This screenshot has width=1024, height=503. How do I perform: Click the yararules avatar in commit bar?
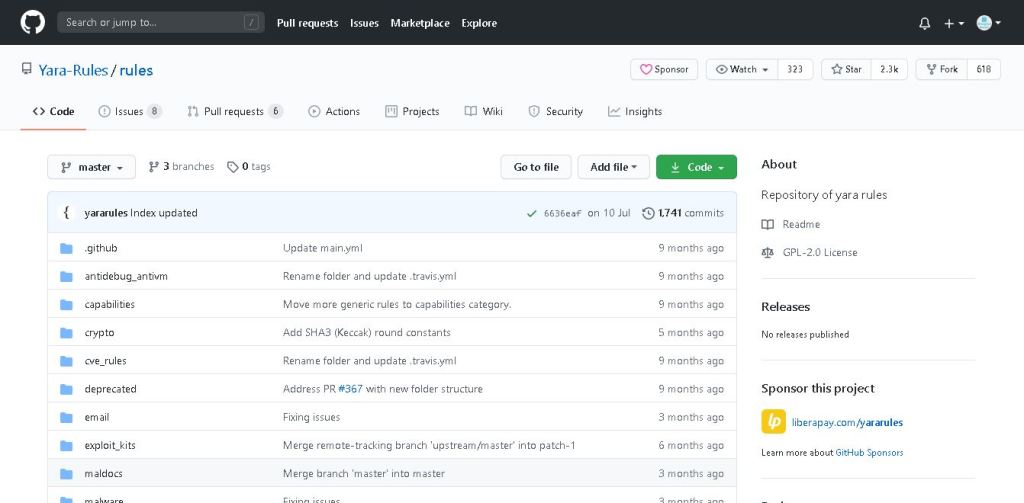[x=67, y=213]
